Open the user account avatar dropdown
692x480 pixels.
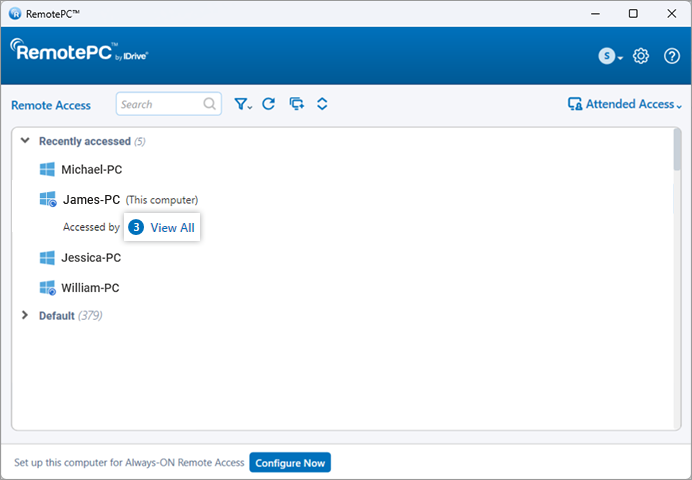point(609,56)
